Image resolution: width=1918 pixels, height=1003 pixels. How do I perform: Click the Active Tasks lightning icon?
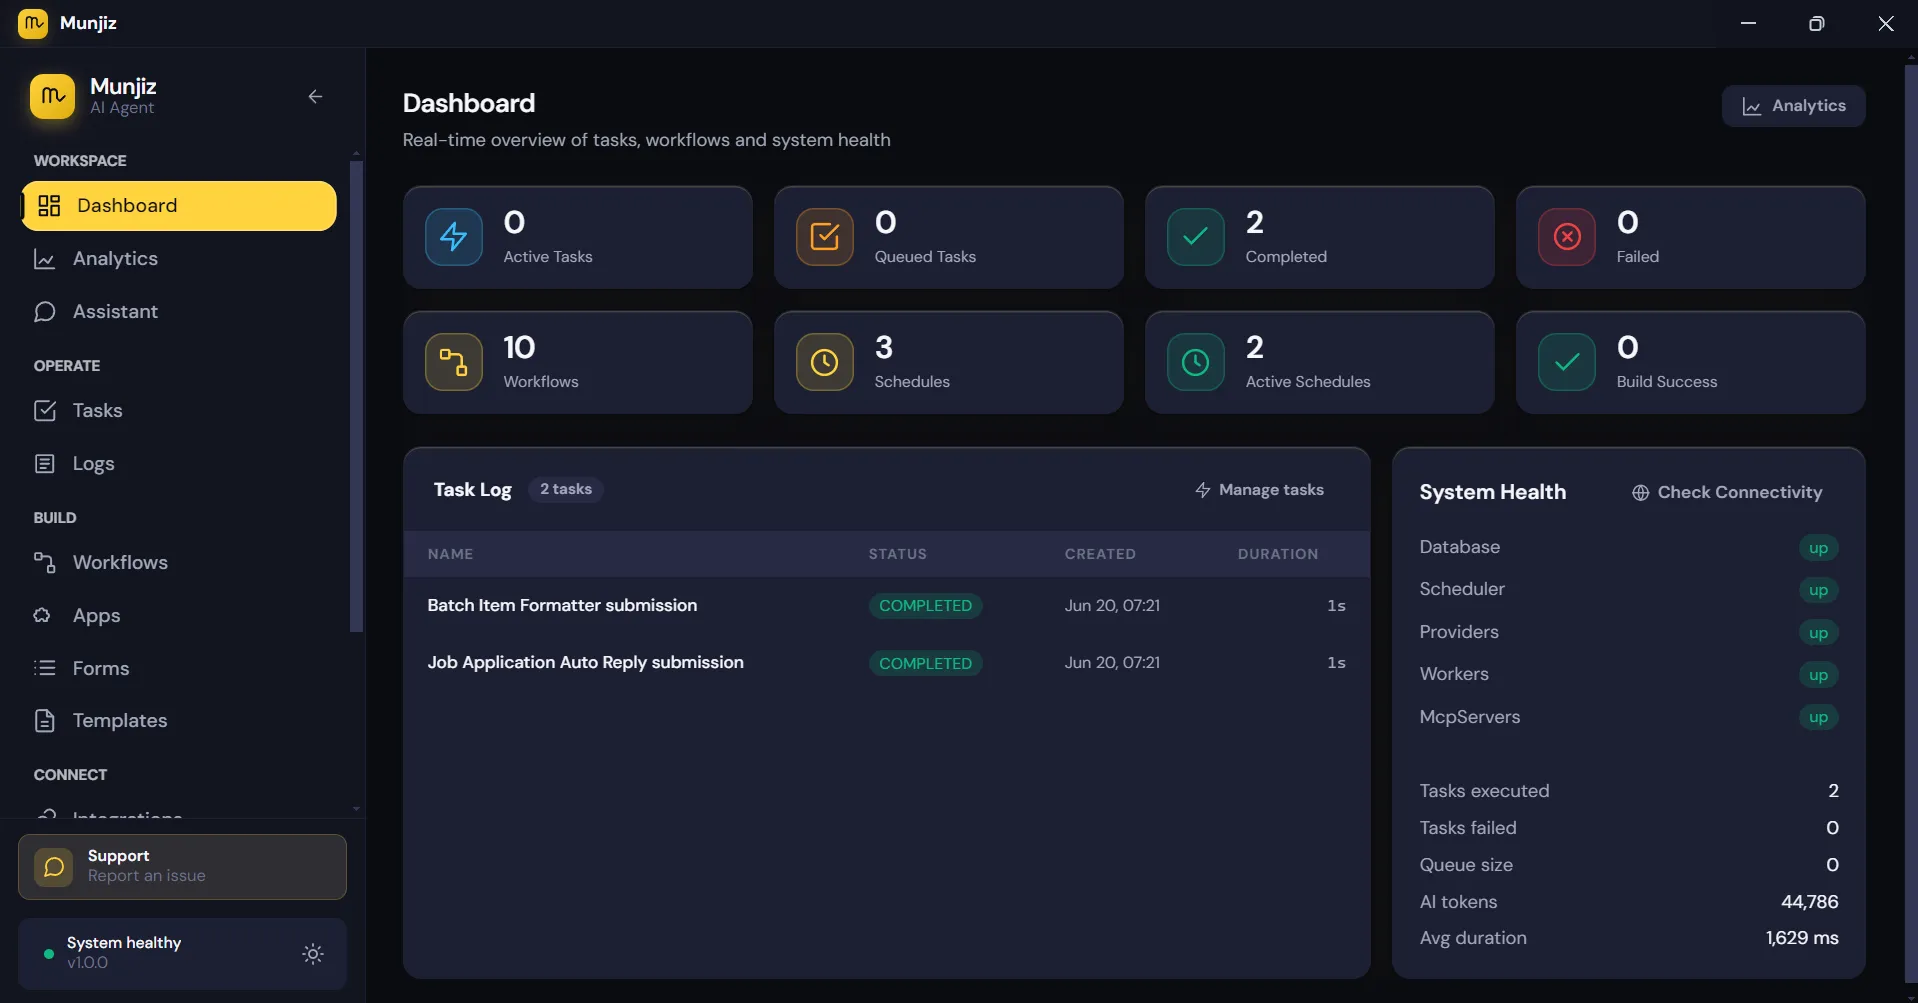[x=454, y=237]
